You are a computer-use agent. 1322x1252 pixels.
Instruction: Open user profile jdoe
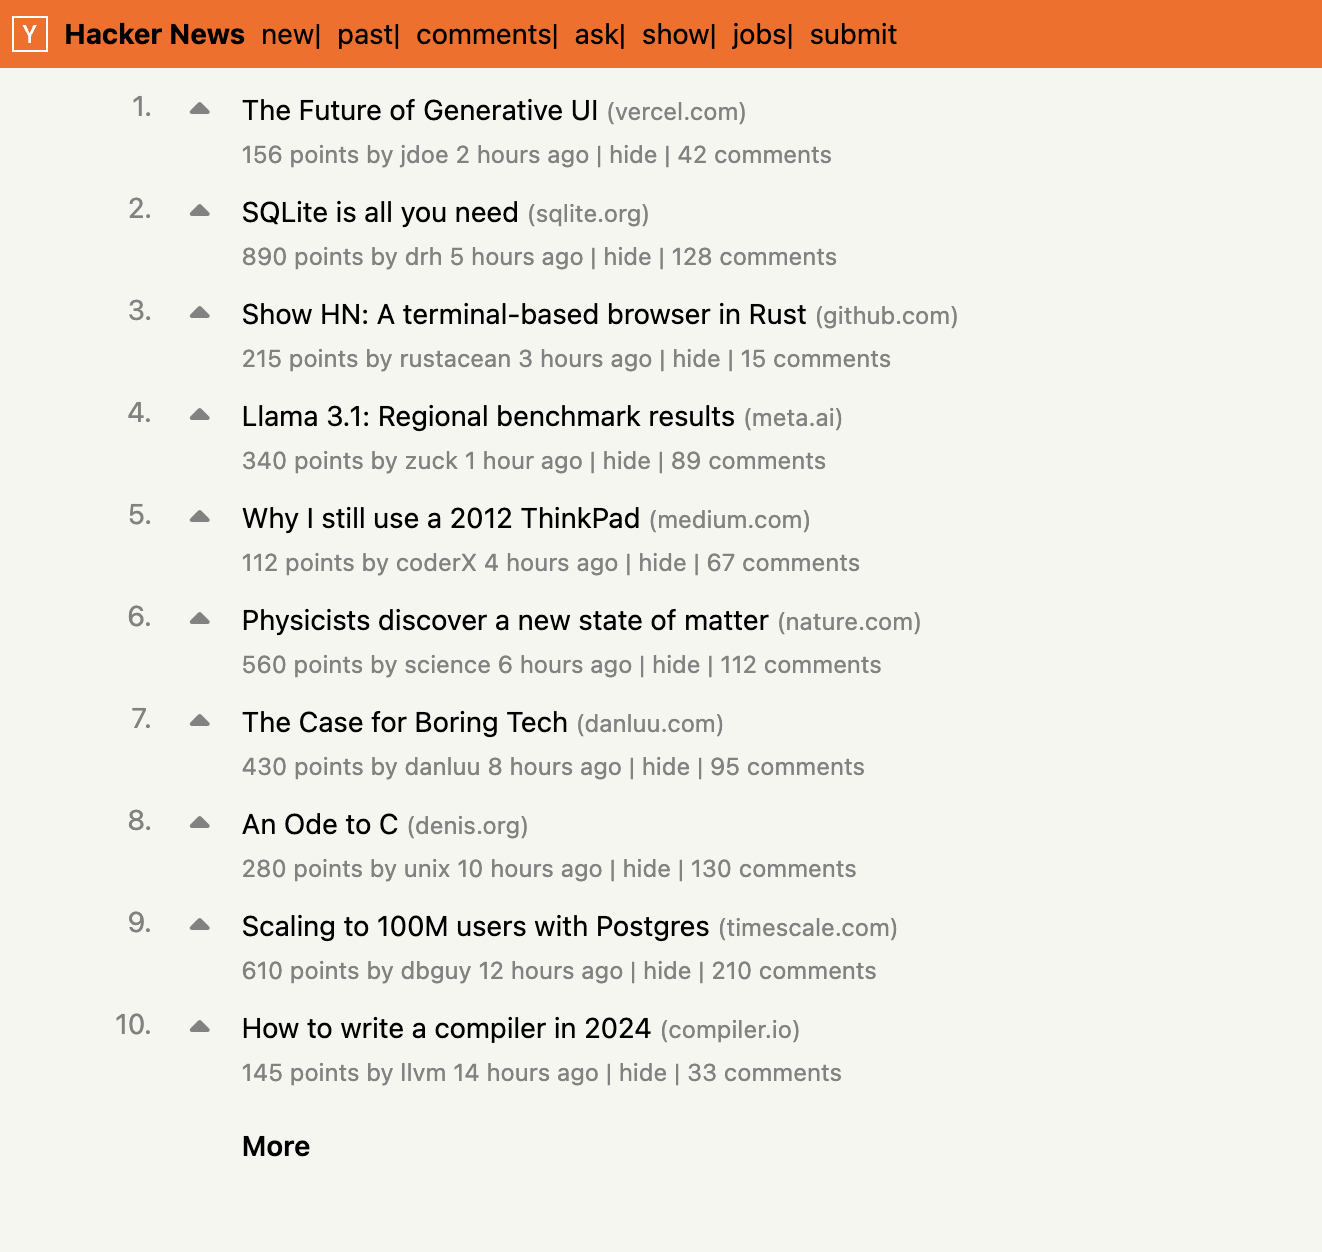click(424, 155)
